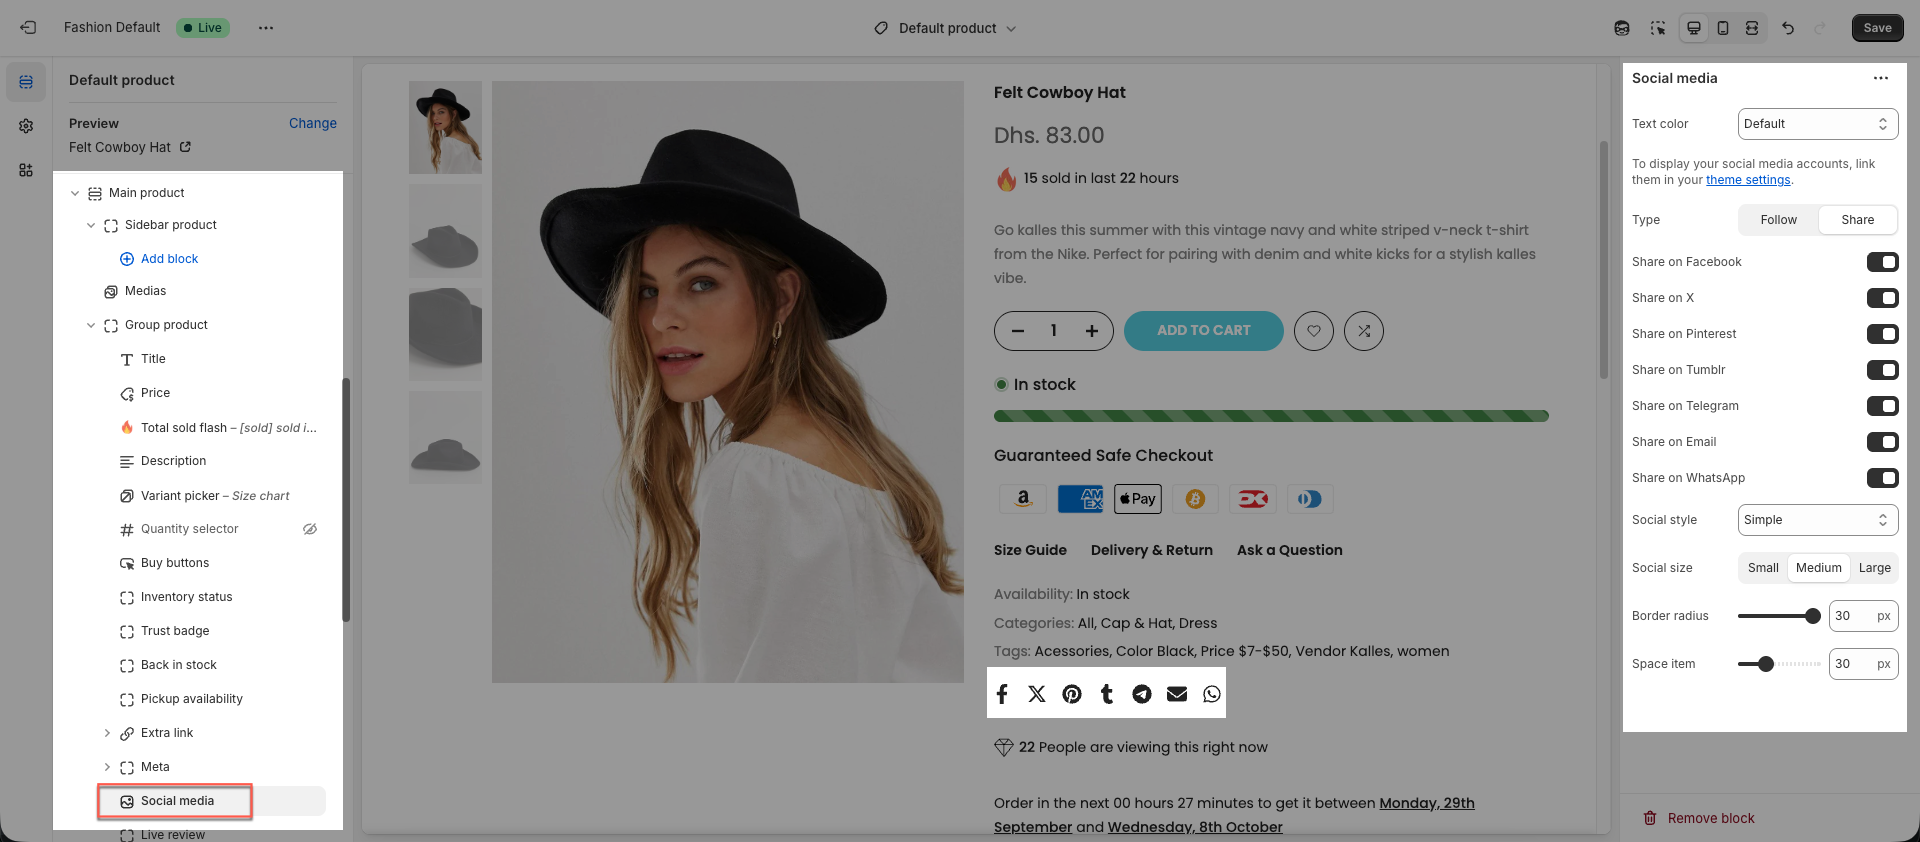Open preview product external link icon

pos(185,147)
